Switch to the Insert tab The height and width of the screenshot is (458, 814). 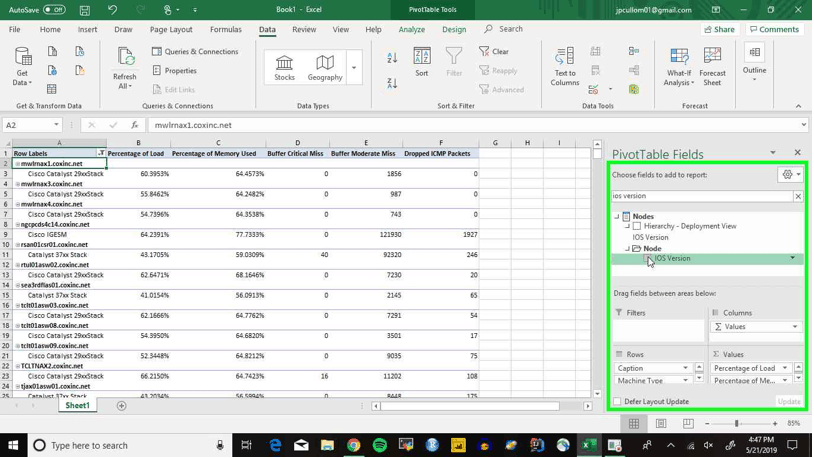coord(87,29)
